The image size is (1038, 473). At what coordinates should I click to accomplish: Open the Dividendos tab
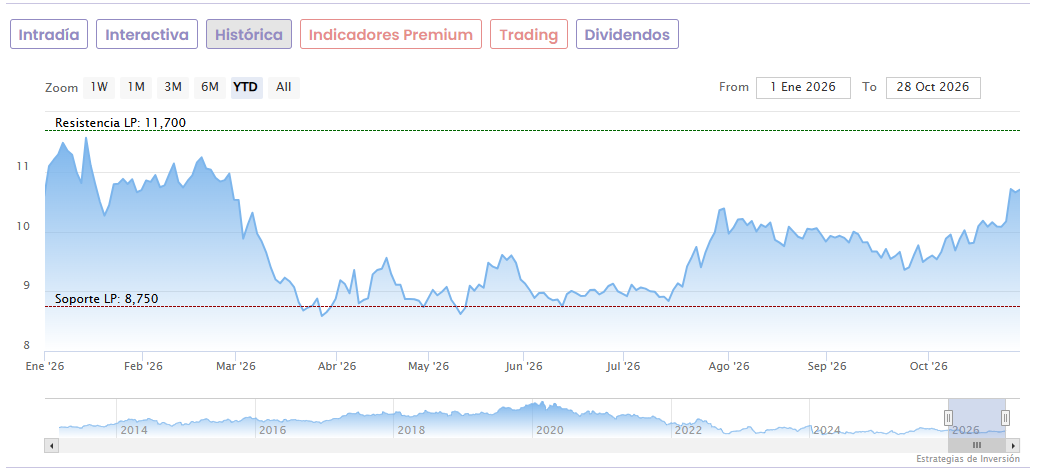pyautogui.click(x=627, y=34)
